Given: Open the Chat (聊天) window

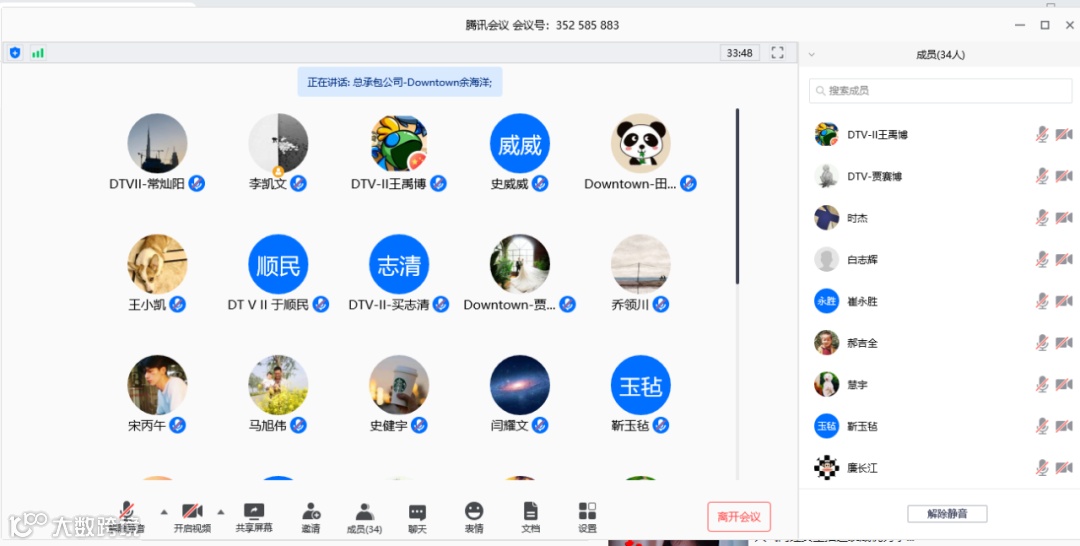Looking at the screenshot, I should coord(417,518).
